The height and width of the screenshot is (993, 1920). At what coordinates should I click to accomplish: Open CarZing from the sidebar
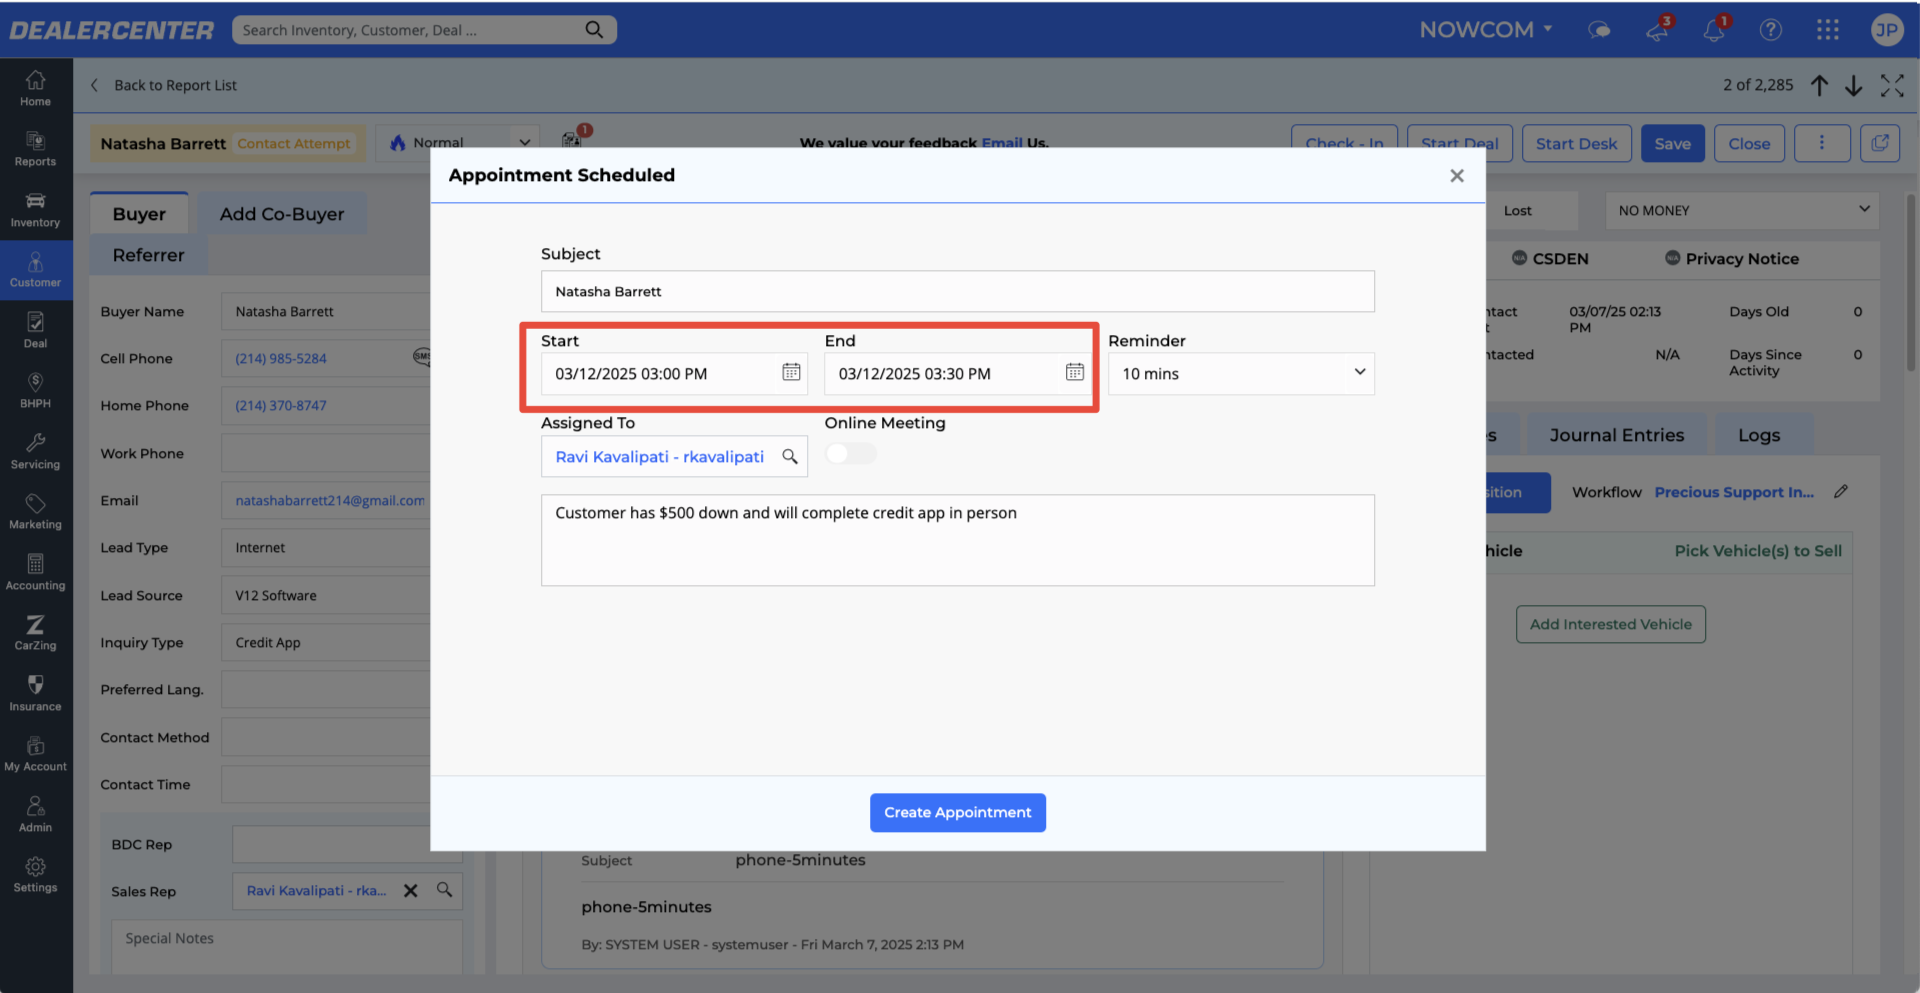35,632
